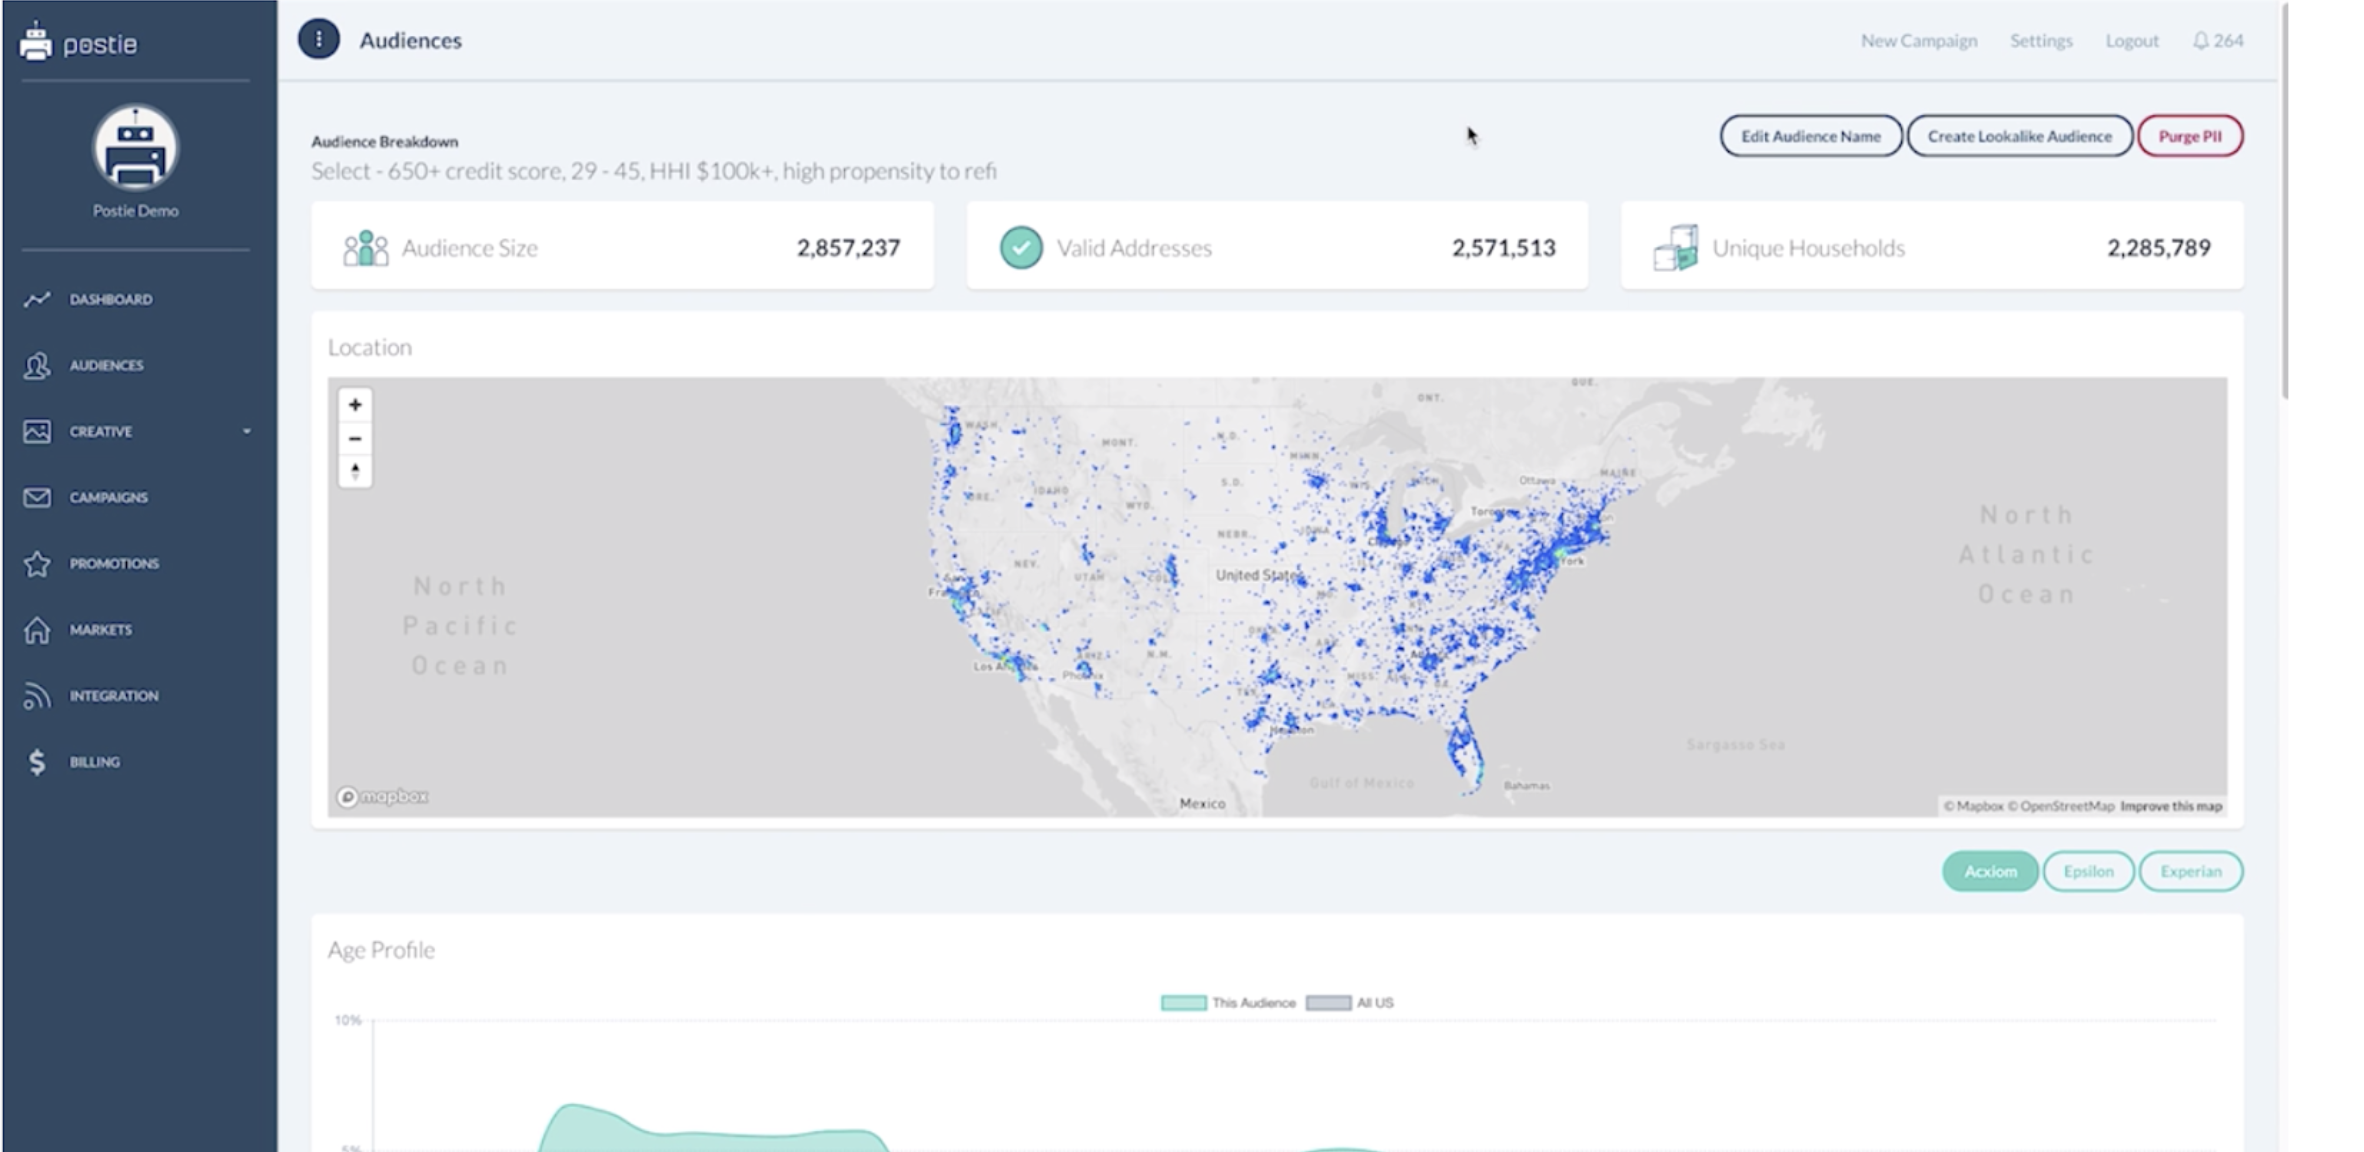Expand the Creative menu arrow
This screenshot has width=2364, height=1152.
(246, 432)
